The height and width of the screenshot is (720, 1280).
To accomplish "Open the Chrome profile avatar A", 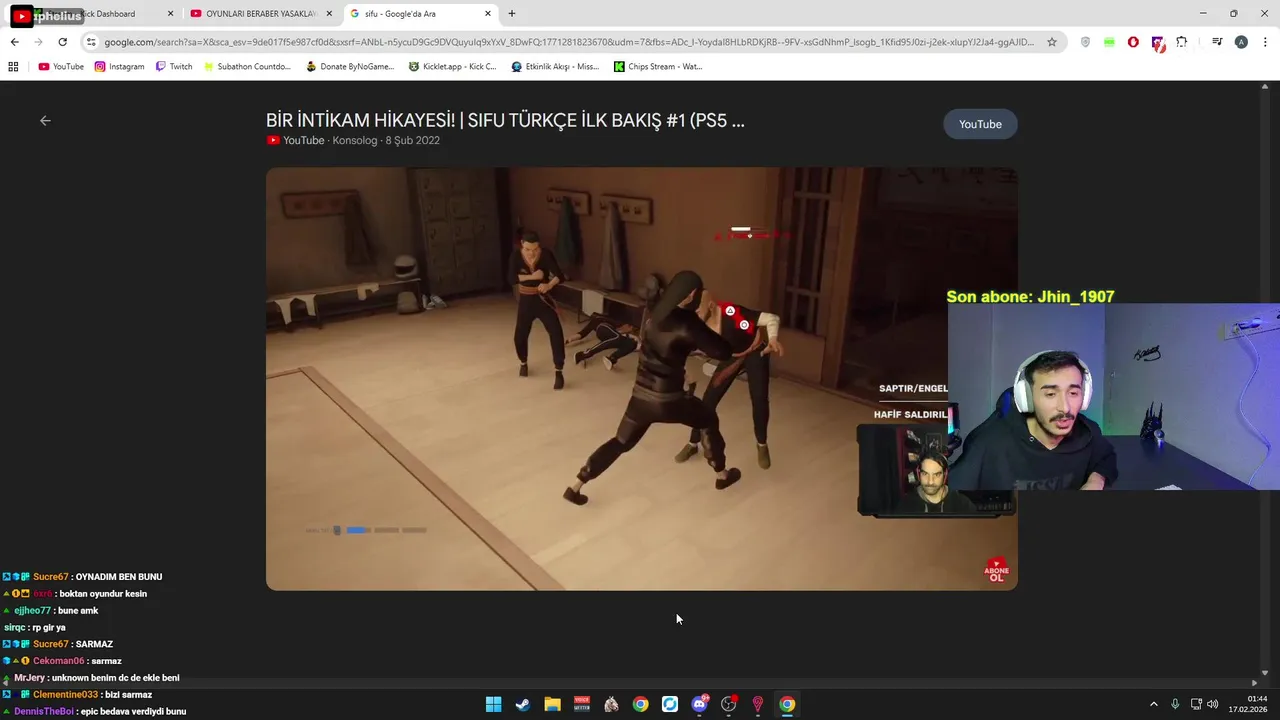I will [1241, 42].
